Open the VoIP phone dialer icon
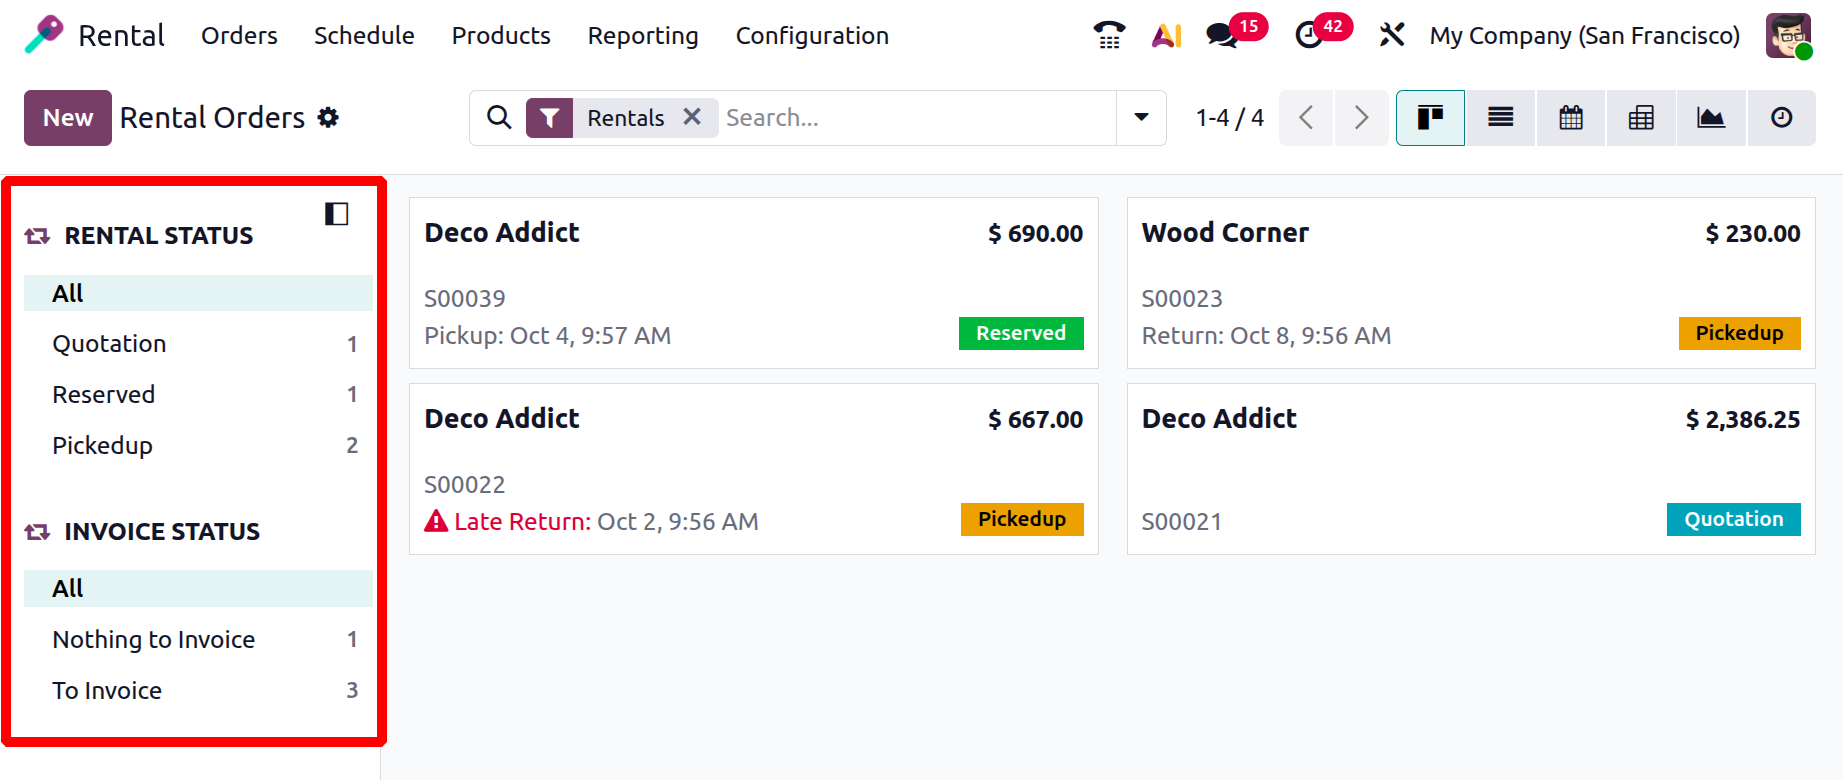Image resolution: width=1843 pixels, height=780 pixels. click(x=1109, y=35)
